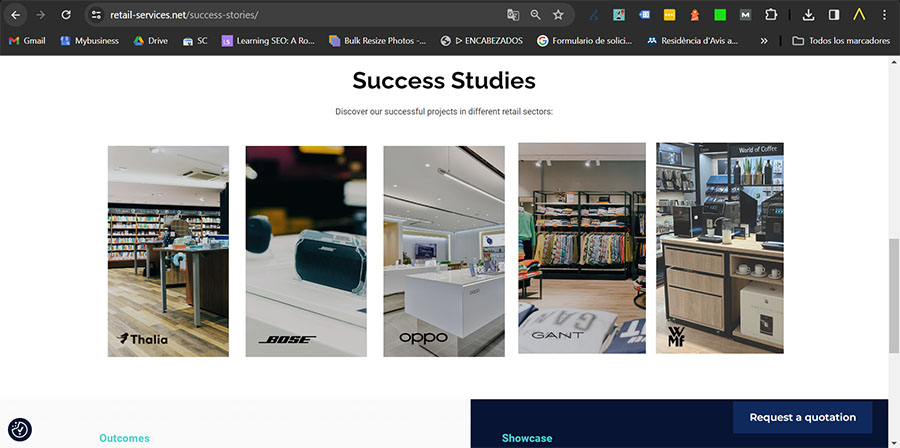This screenshot has width=900, height=448.
Task: Click the yellow caret profile icon
Action: 859,15
